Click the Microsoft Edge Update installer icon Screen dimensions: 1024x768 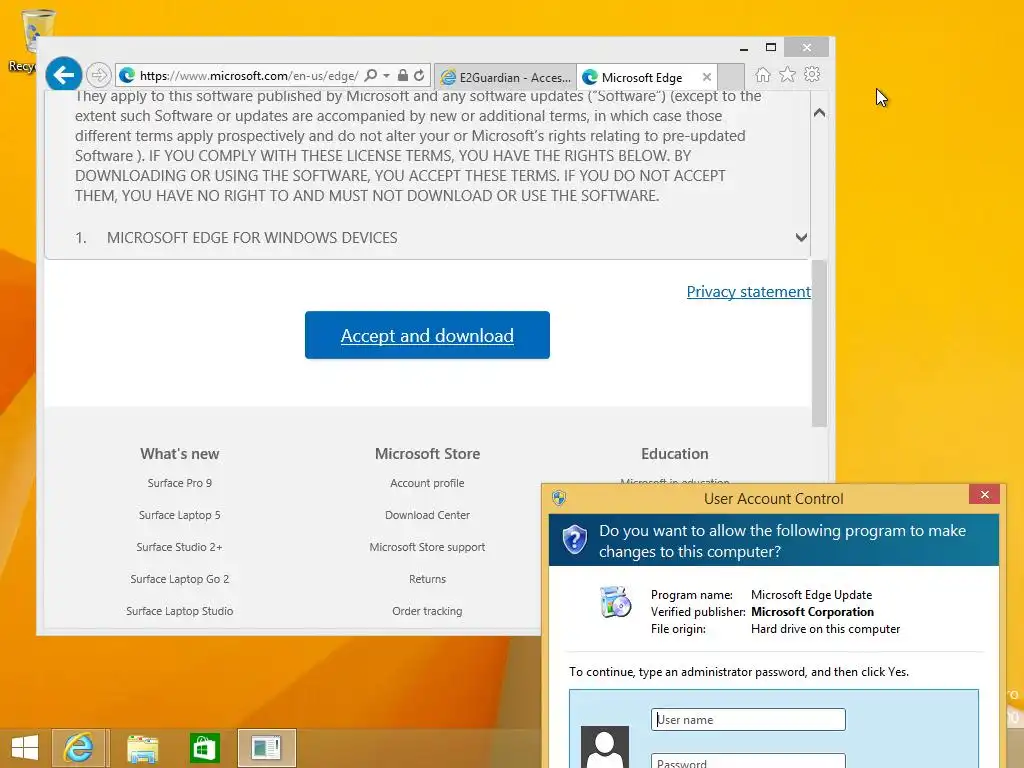click(x=615, y=601)
